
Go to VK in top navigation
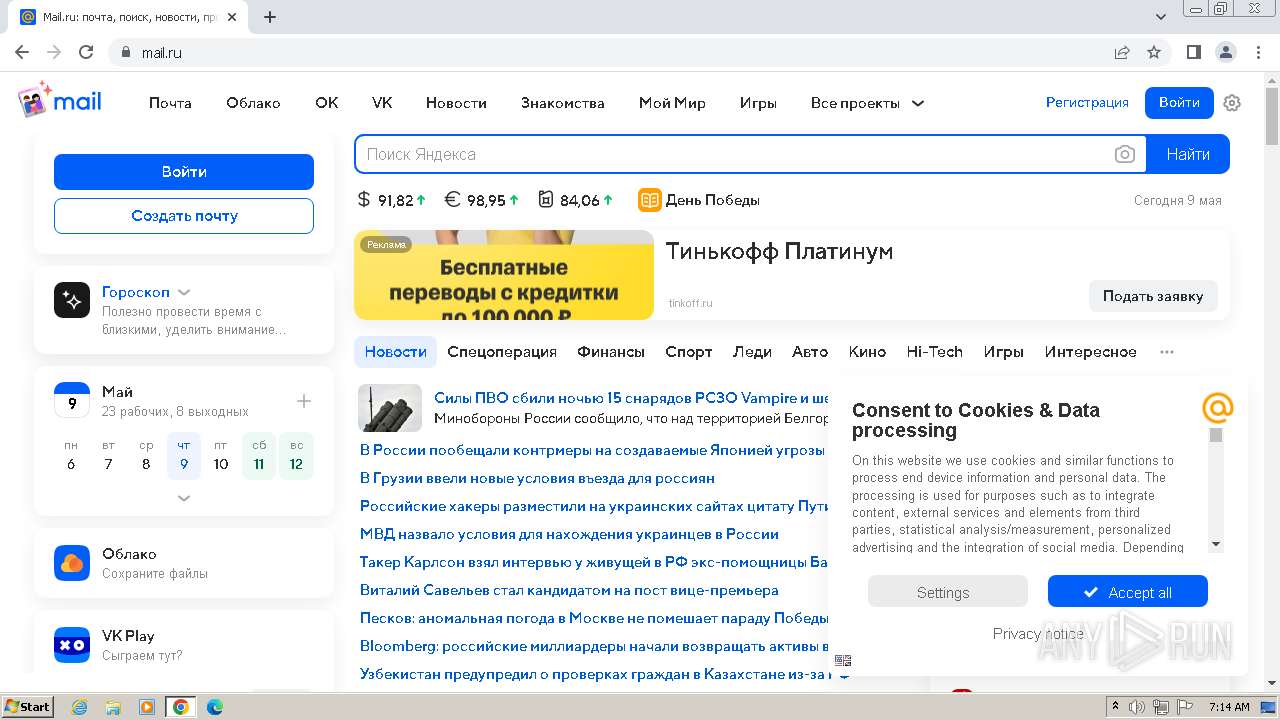click(x=382, y=103)
